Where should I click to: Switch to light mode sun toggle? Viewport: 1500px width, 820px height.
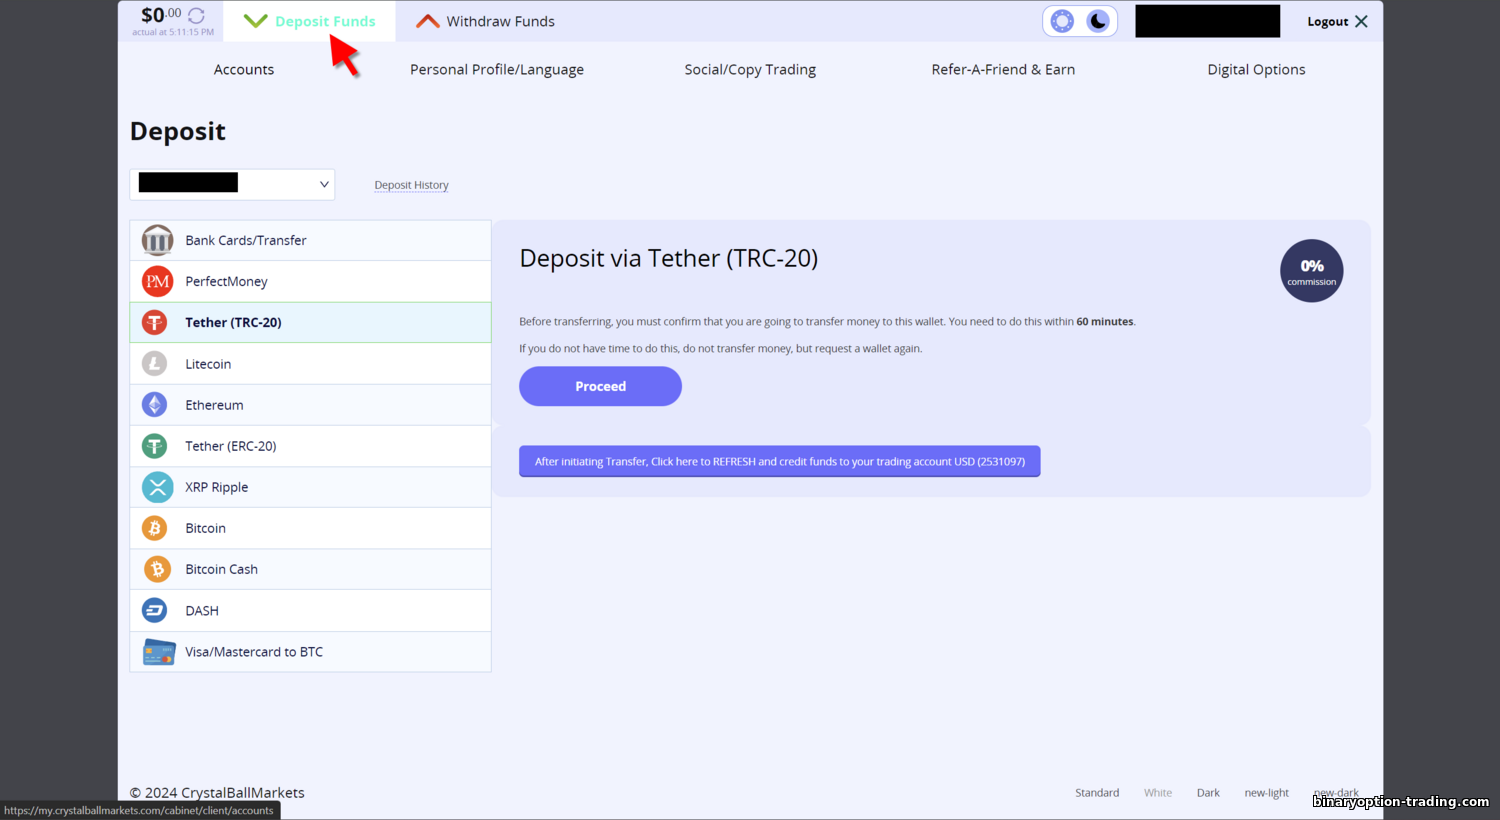[1062, 21]
